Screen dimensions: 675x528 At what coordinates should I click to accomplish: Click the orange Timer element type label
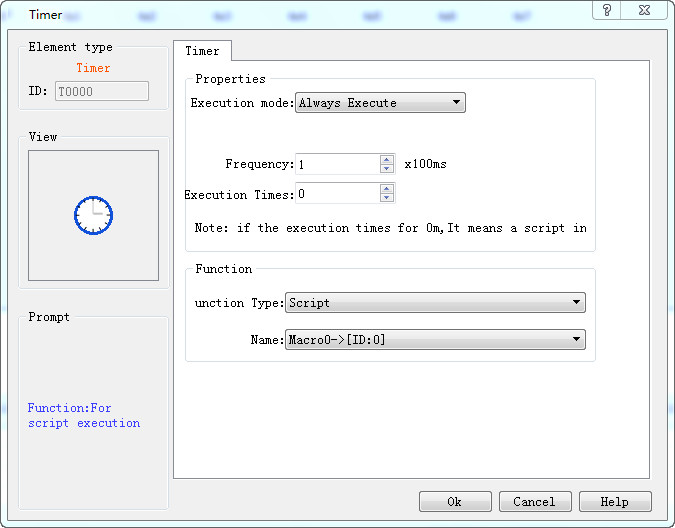point(93,68)
